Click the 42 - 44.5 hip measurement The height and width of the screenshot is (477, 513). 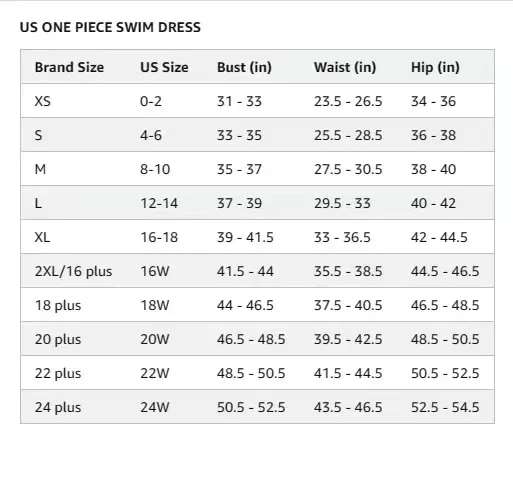tap(439, 237)
